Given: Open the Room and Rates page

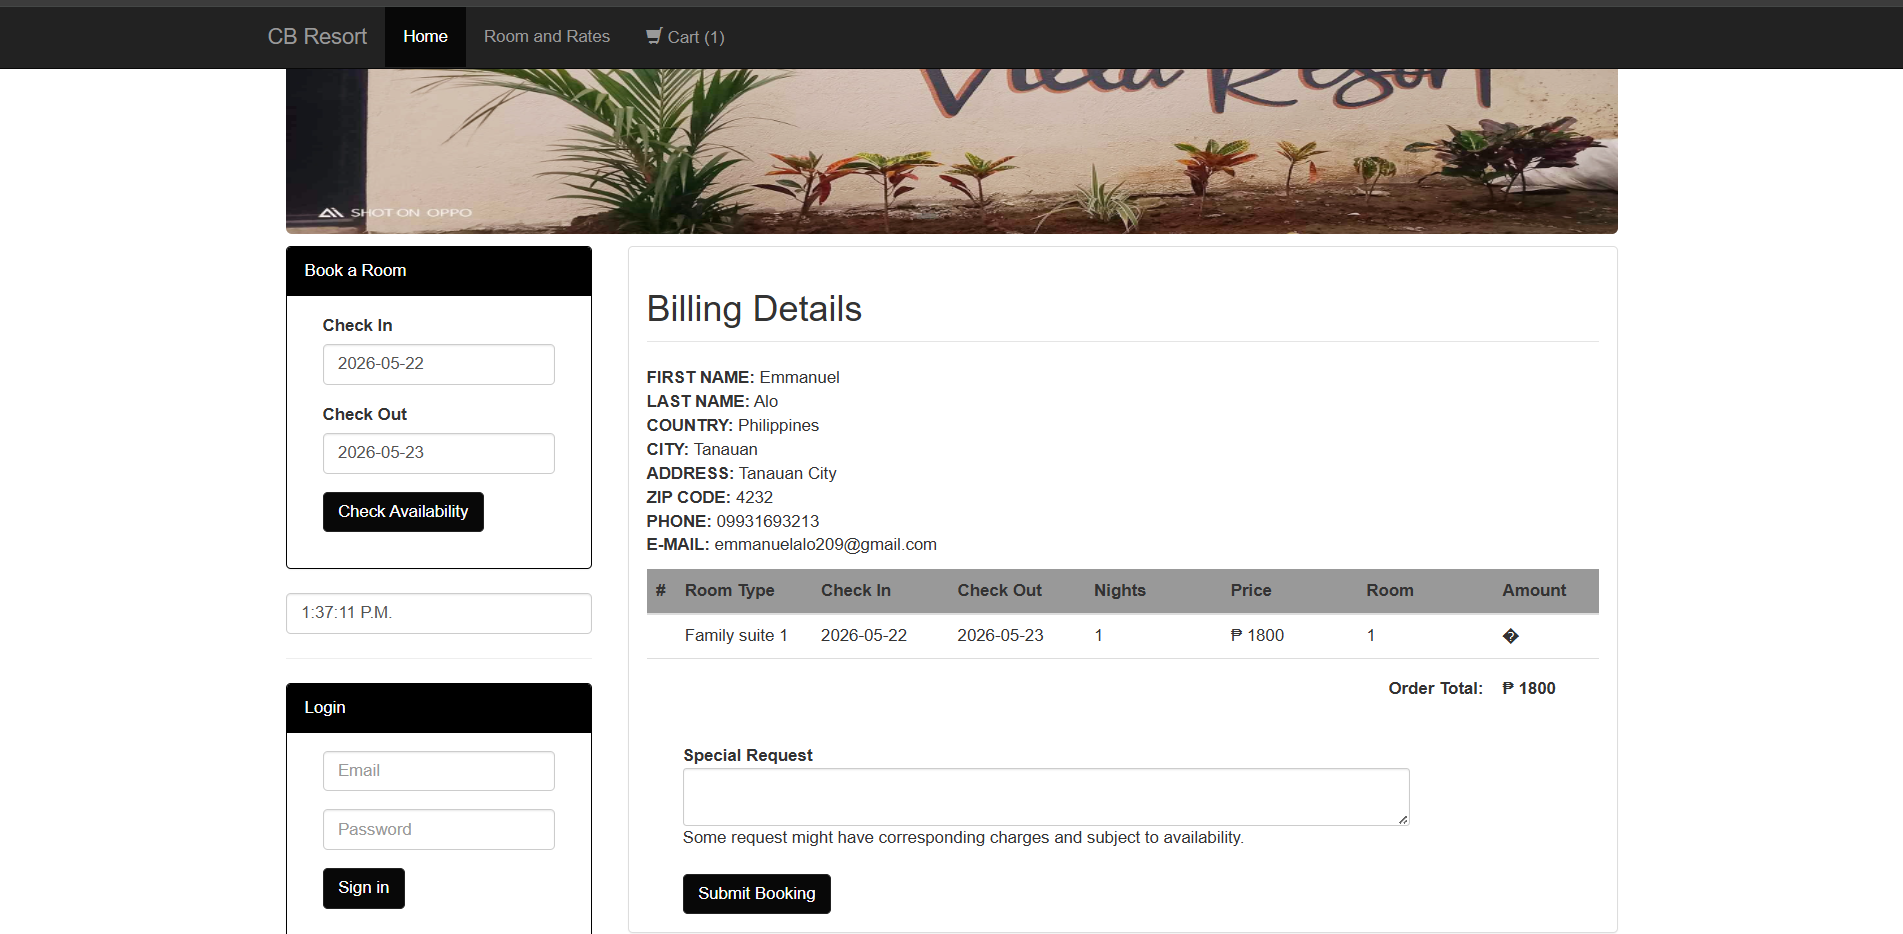Looking at the screenshot, I should (547, 37).
